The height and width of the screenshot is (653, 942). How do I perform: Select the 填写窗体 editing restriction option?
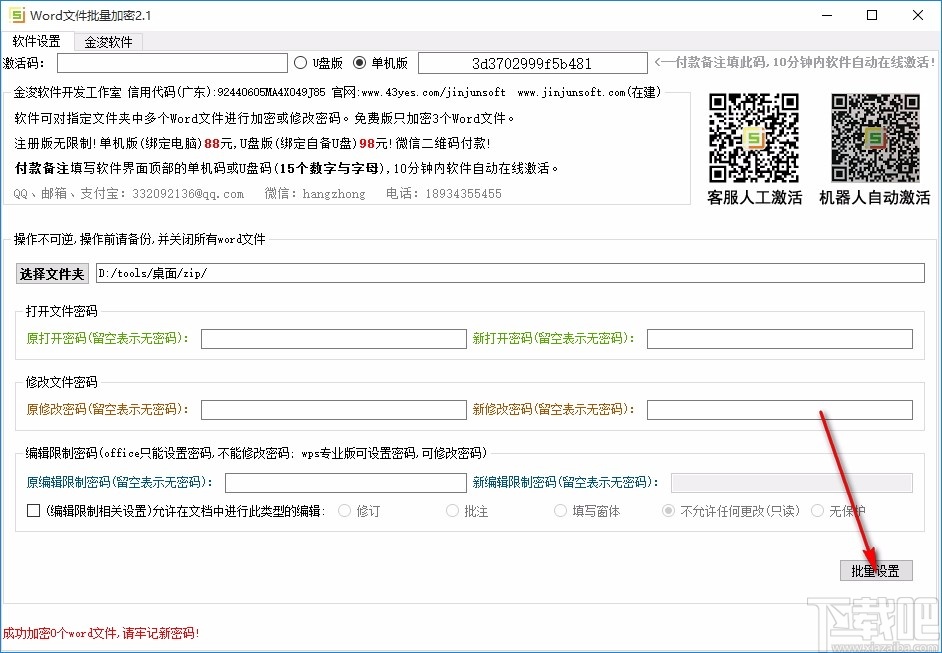point(560,511)
